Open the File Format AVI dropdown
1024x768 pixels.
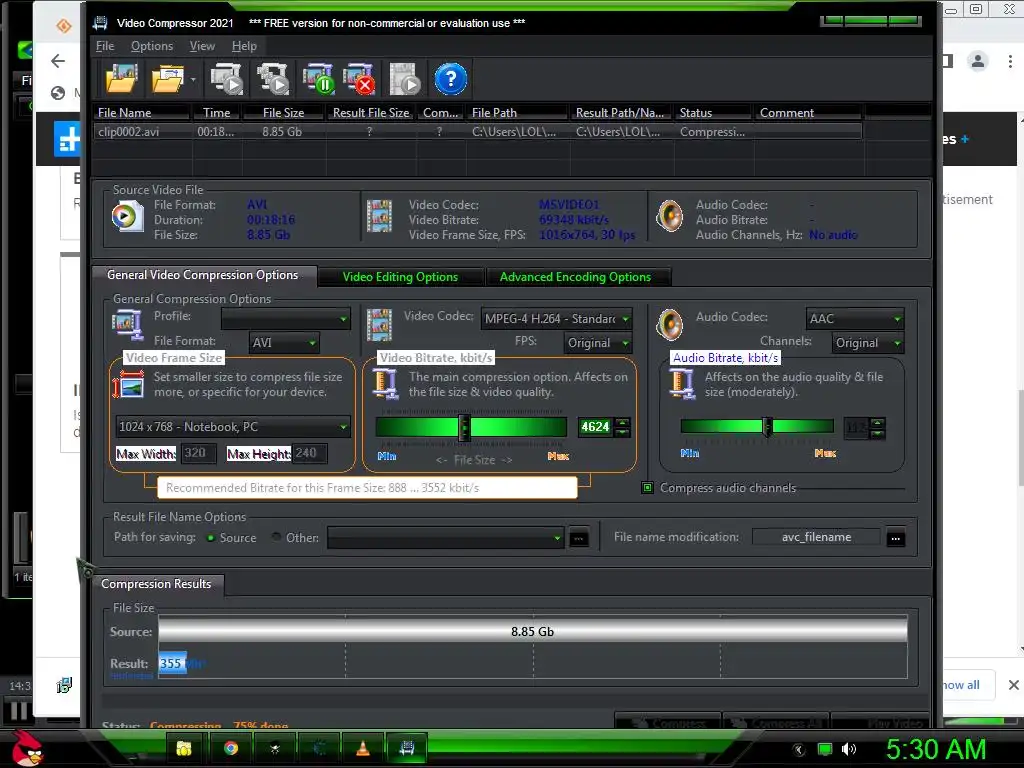284,343
